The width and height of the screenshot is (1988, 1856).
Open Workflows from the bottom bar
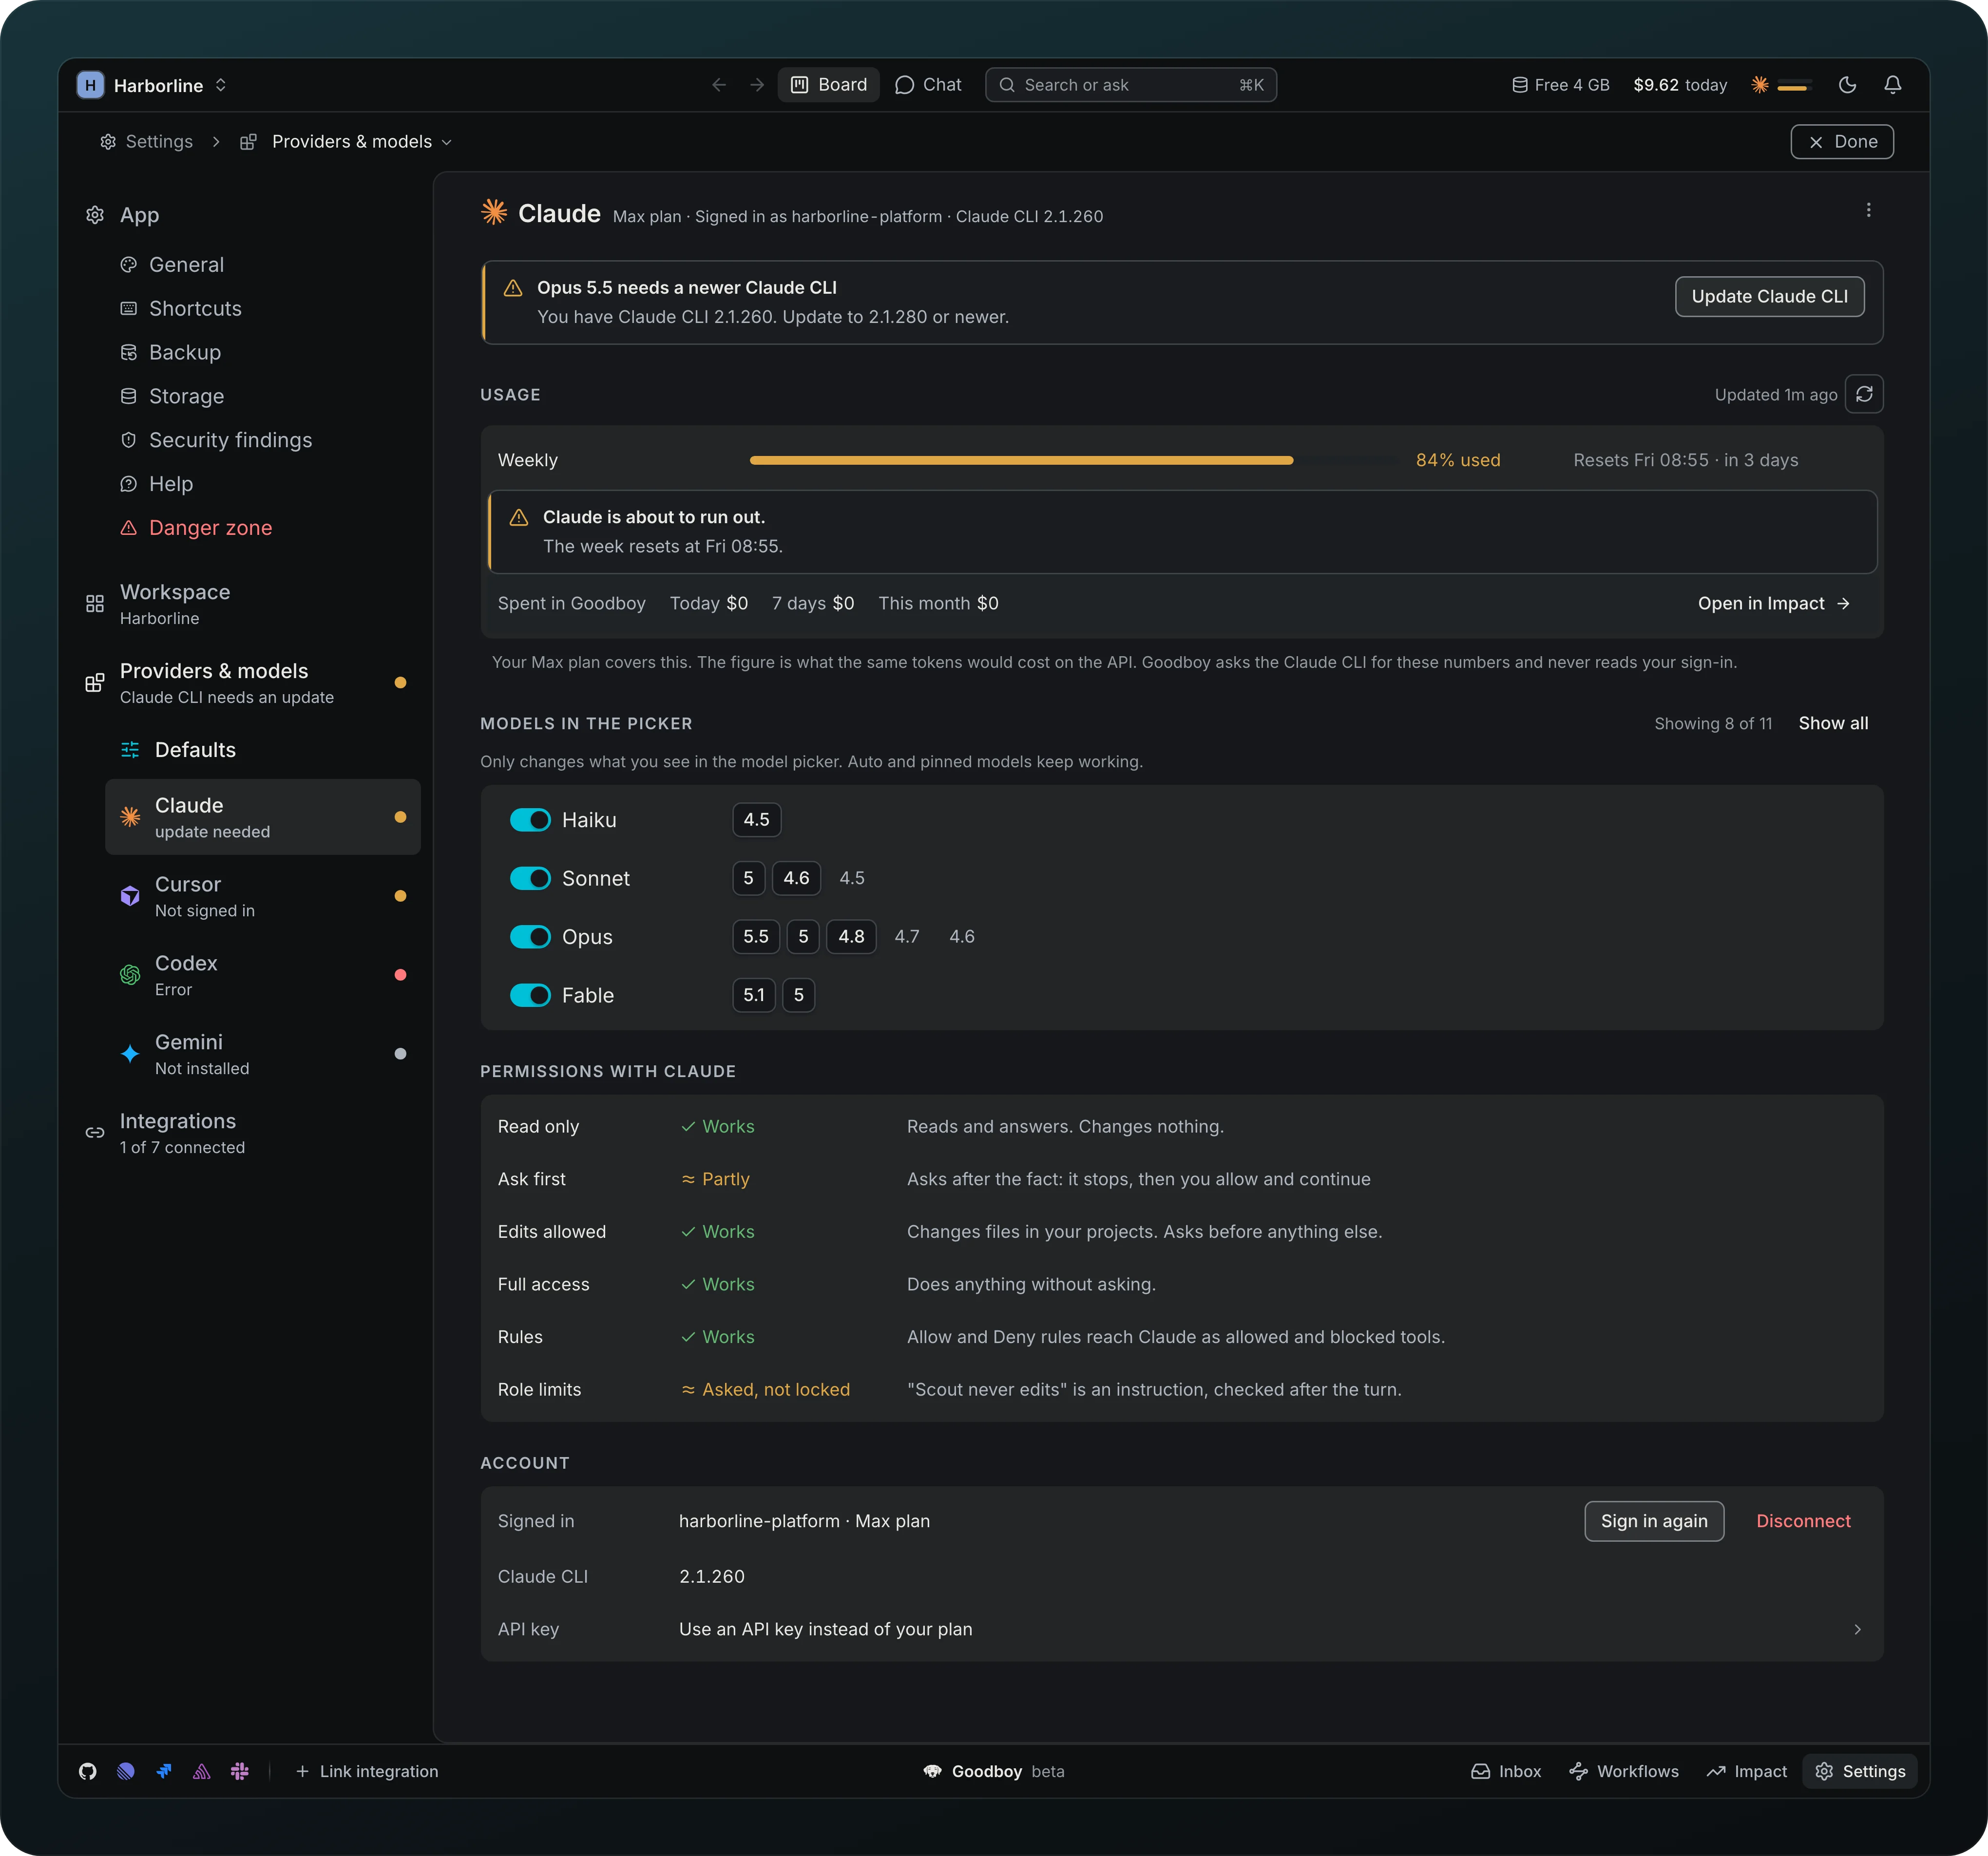tap(1623, 1771)
